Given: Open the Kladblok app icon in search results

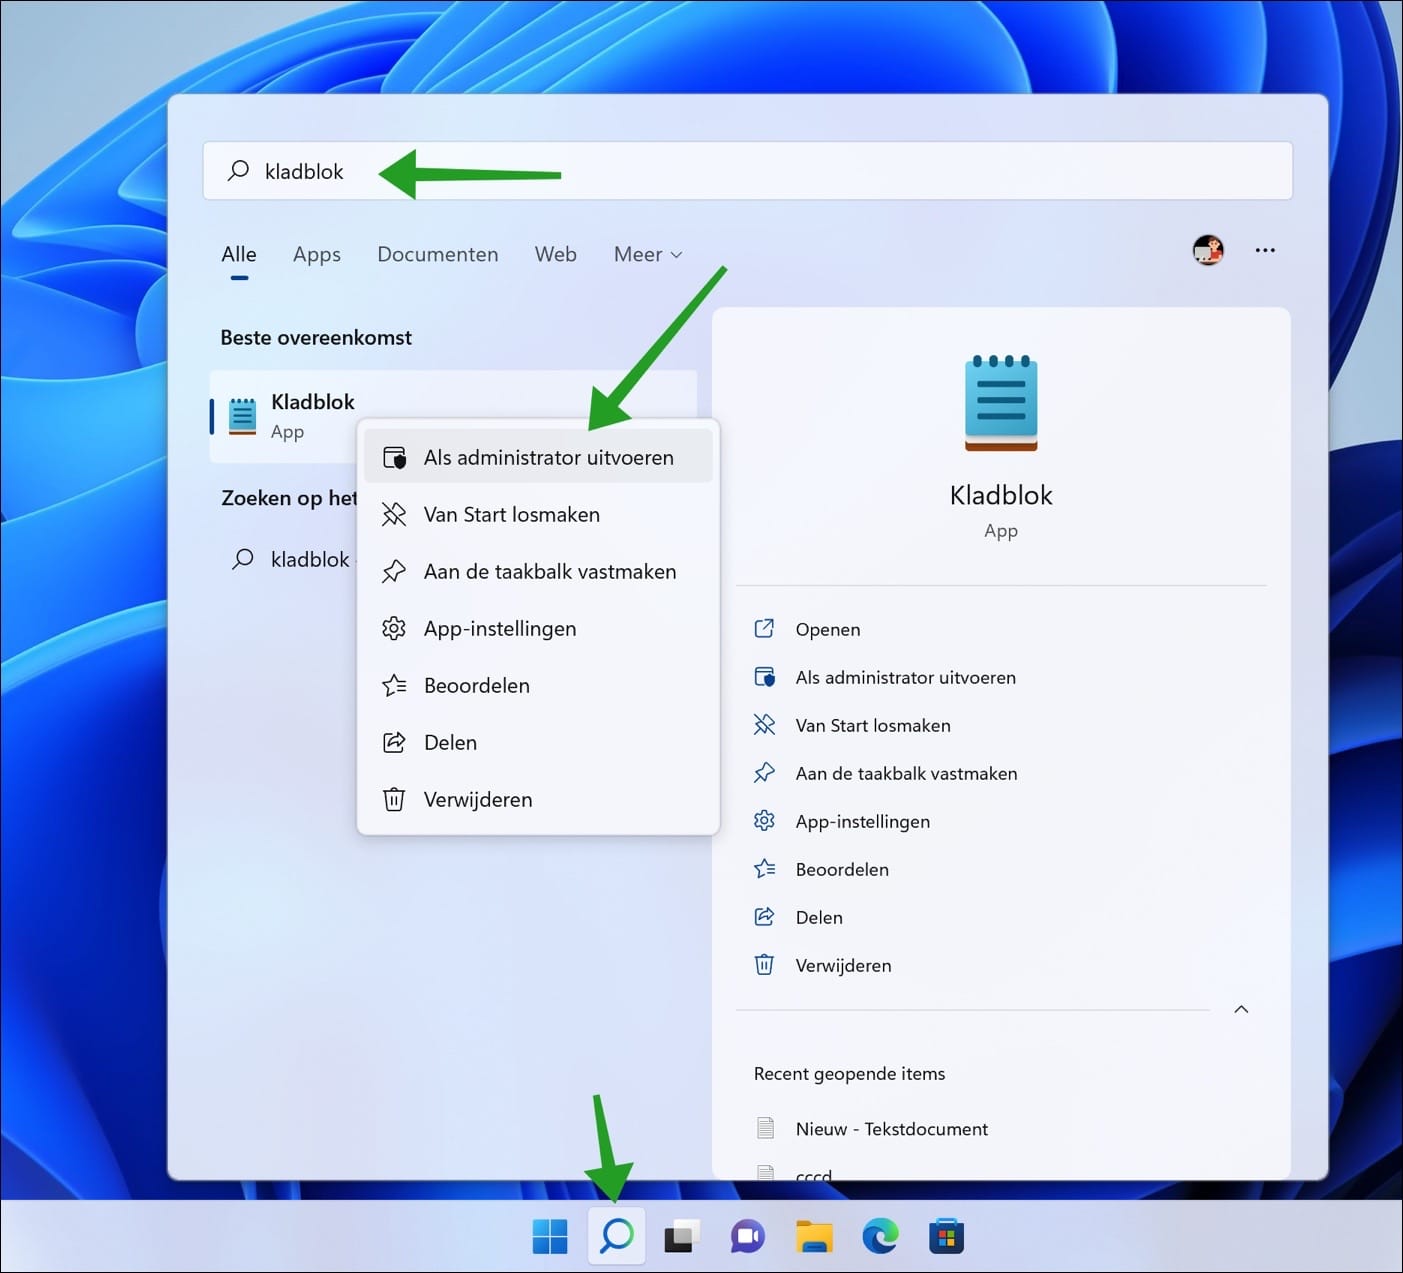Looking at the screenshot, I should point(242,416).
